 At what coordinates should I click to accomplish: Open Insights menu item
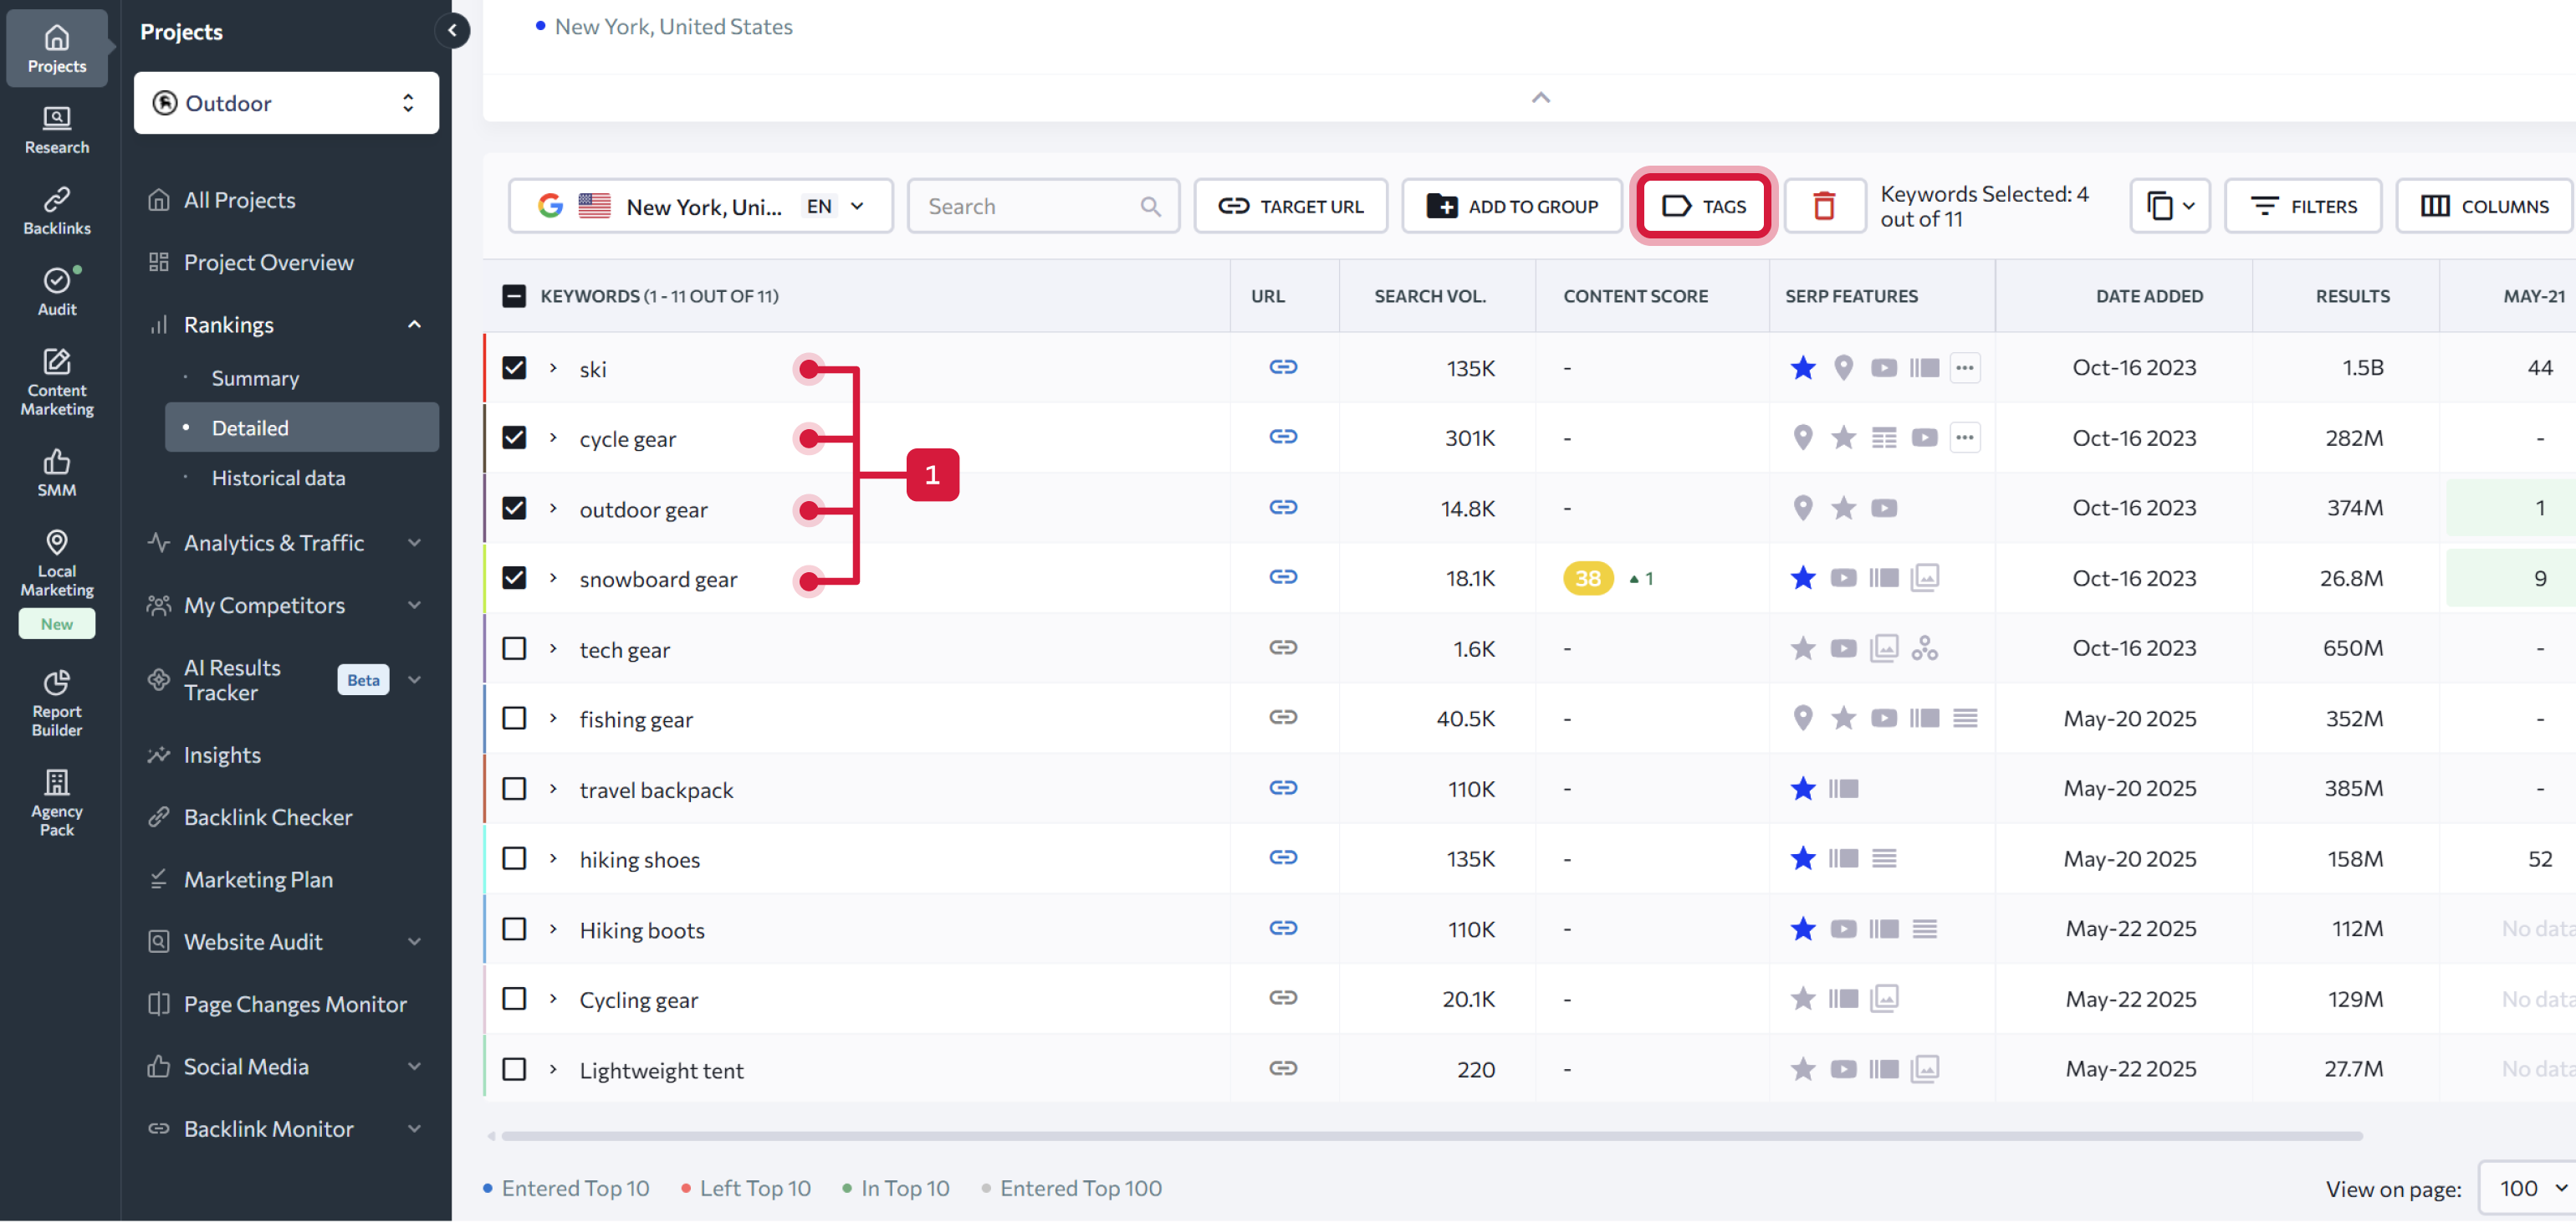pyautogui.click(x=222, y=755)
